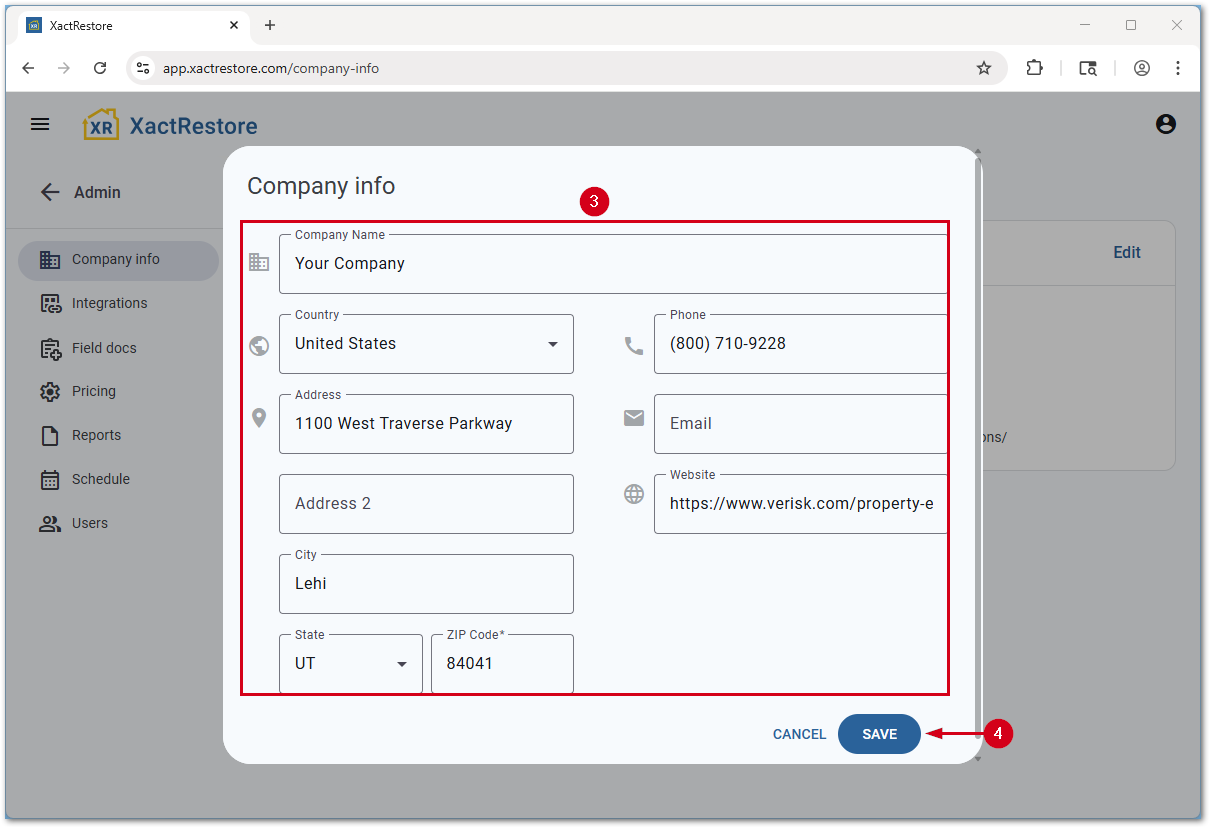The height and width of the screenshot is (828, 1210).
Task: Click the XactRestore logo
Action: click(x=170, y=126)
